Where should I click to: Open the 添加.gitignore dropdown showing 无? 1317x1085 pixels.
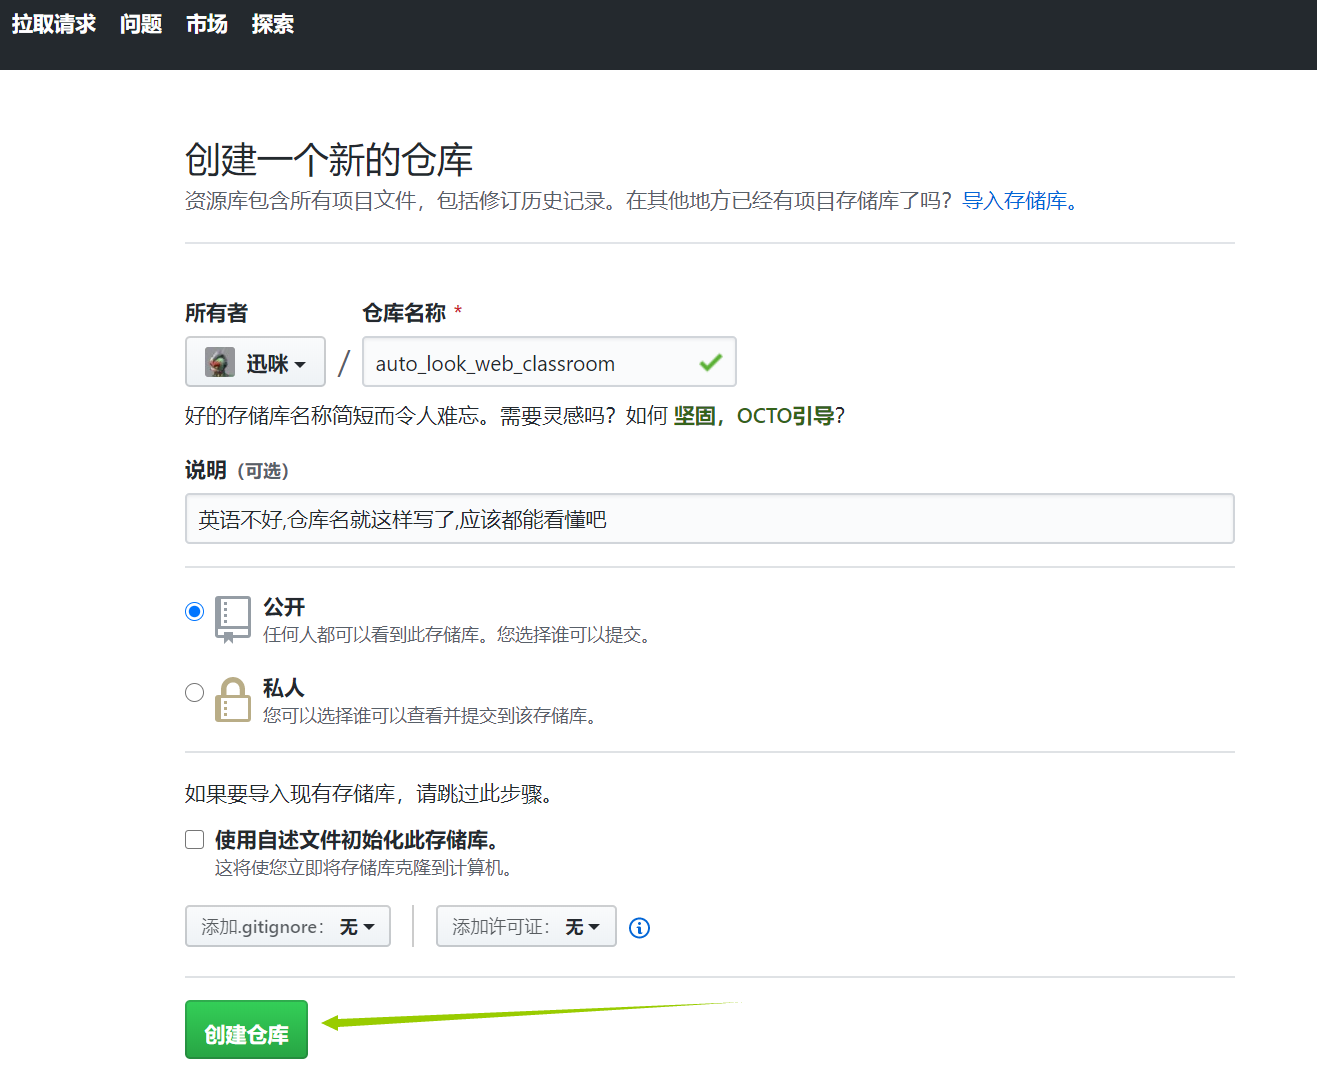(x=287, y=927)
